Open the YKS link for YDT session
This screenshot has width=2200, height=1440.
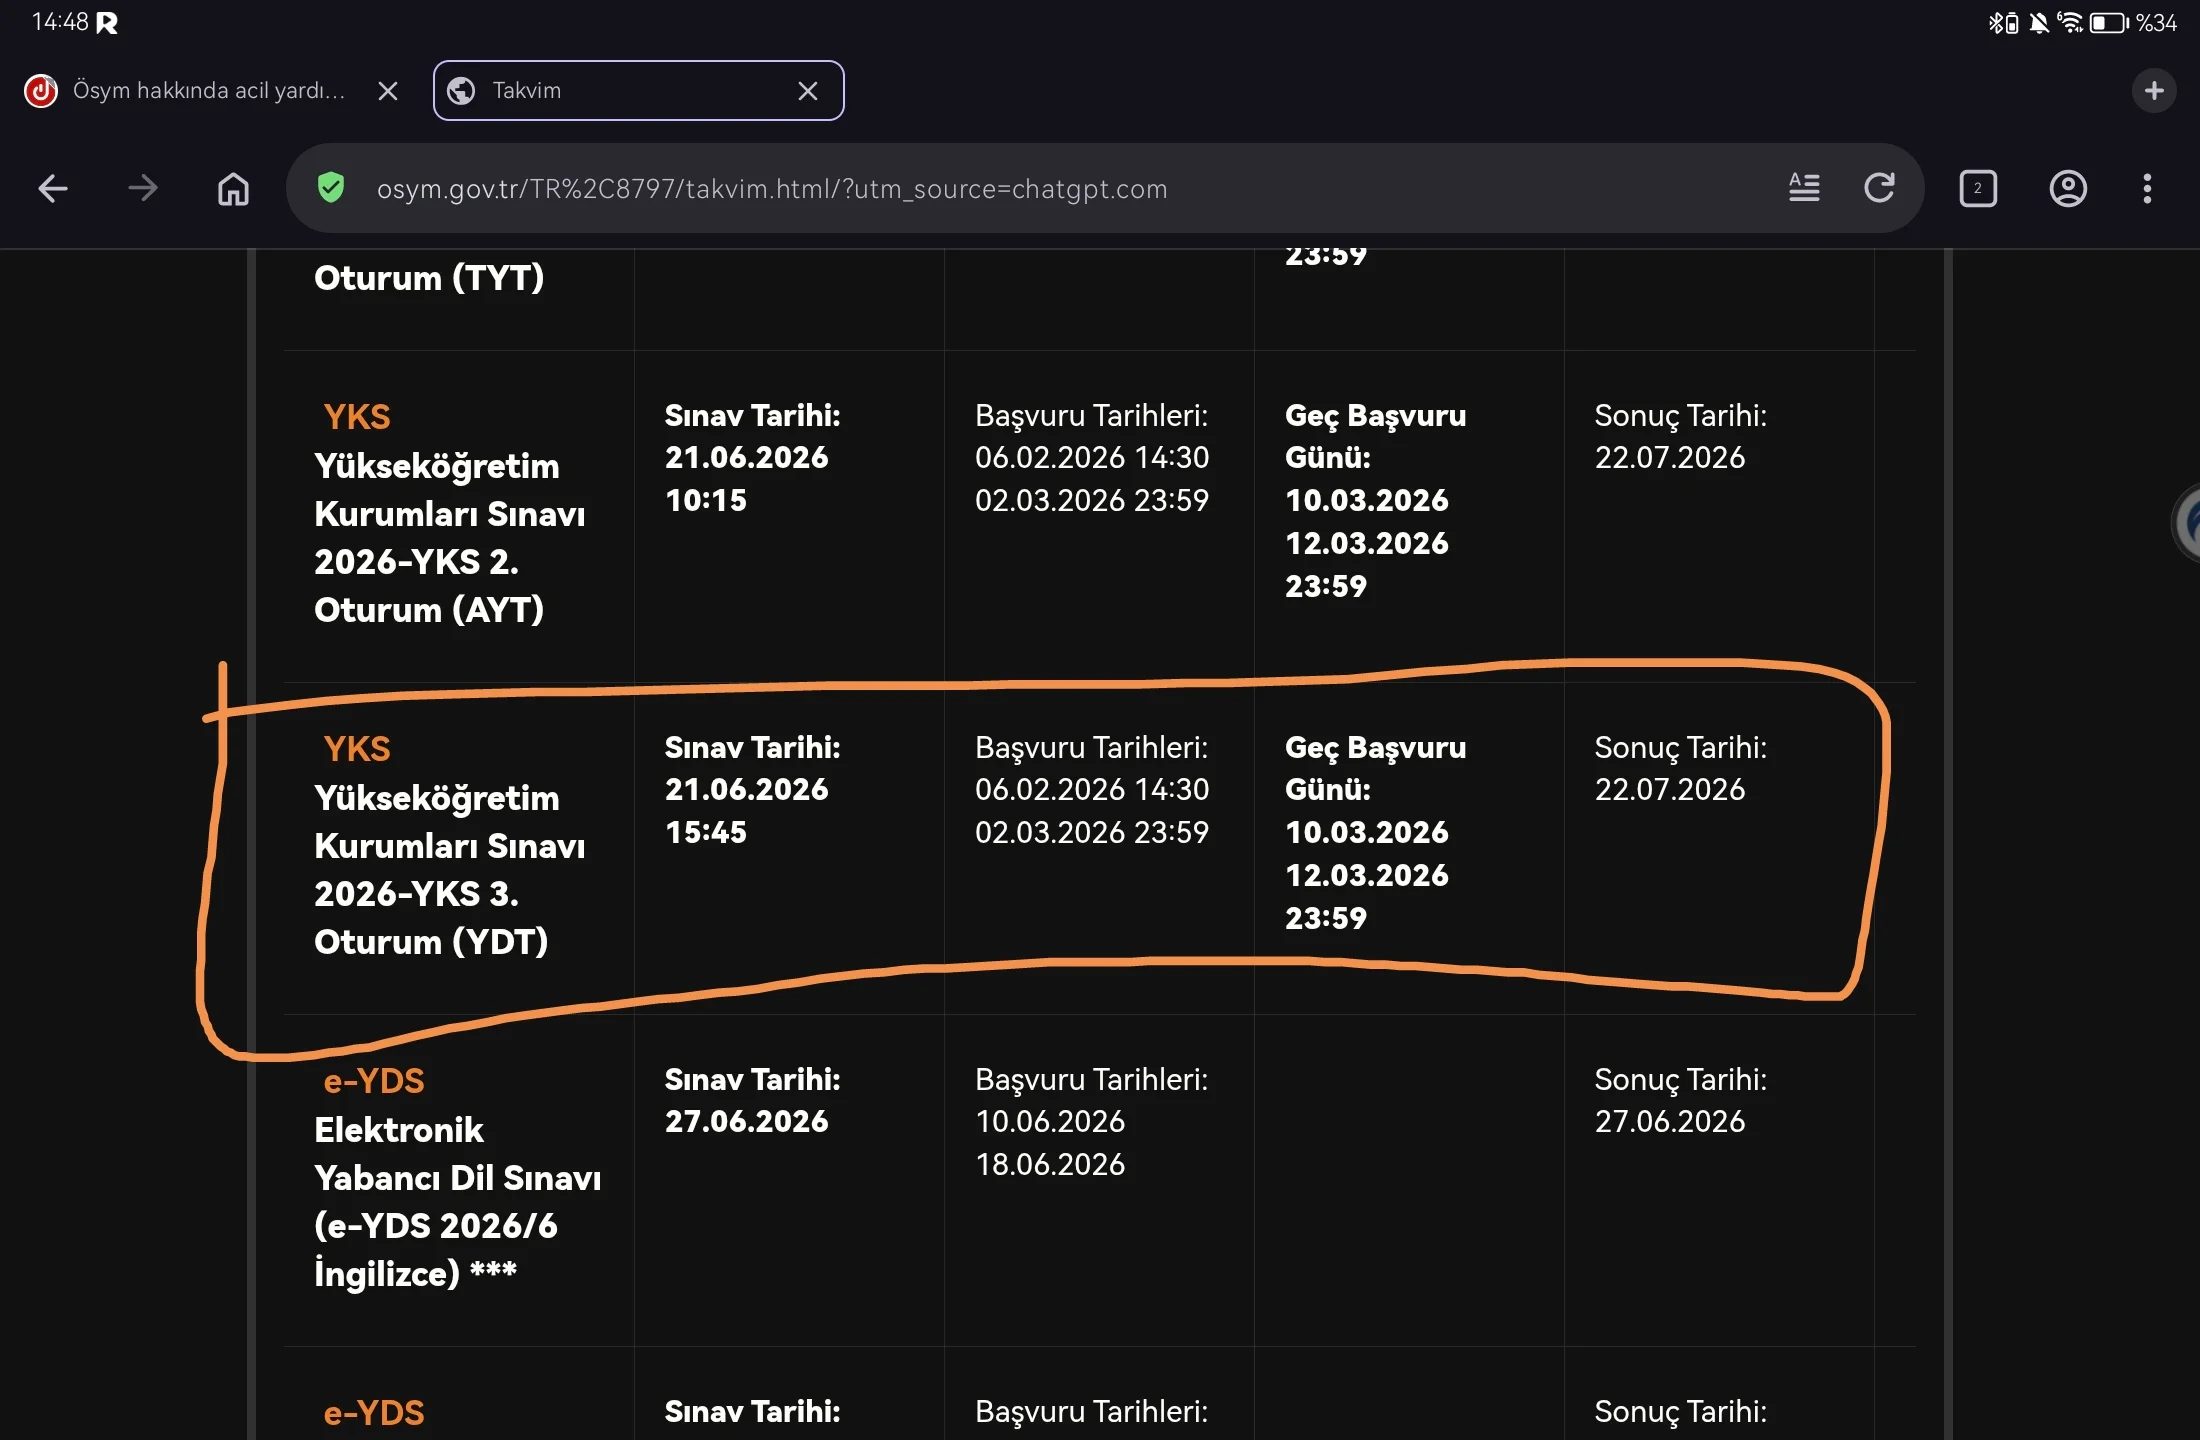[357, 749]
